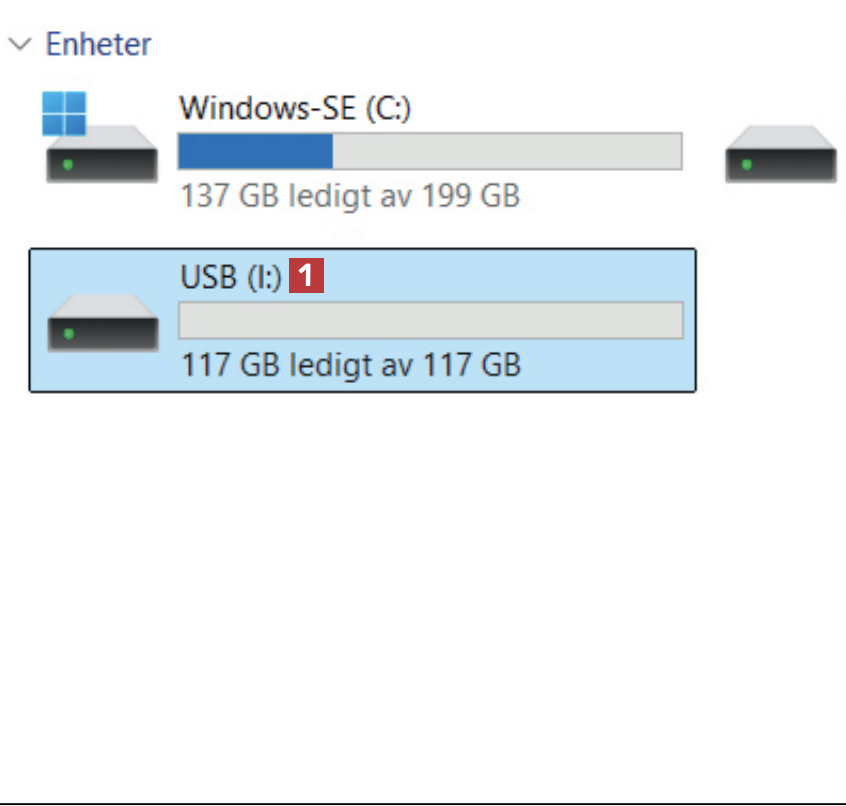This screenshot has height=806, width=846.
Task: Select the partially visible drive icon at right edge
Action: click(x=781, y=153)
